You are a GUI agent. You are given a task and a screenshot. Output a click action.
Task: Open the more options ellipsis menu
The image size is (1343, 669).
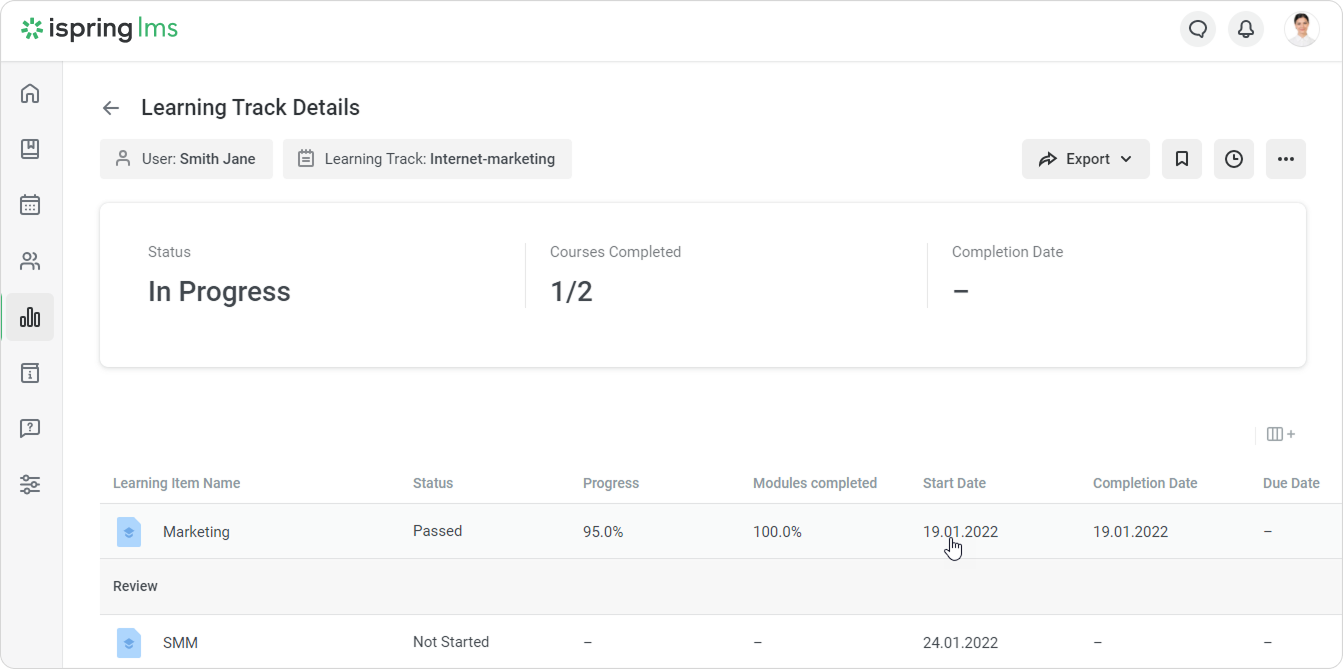1286,159
